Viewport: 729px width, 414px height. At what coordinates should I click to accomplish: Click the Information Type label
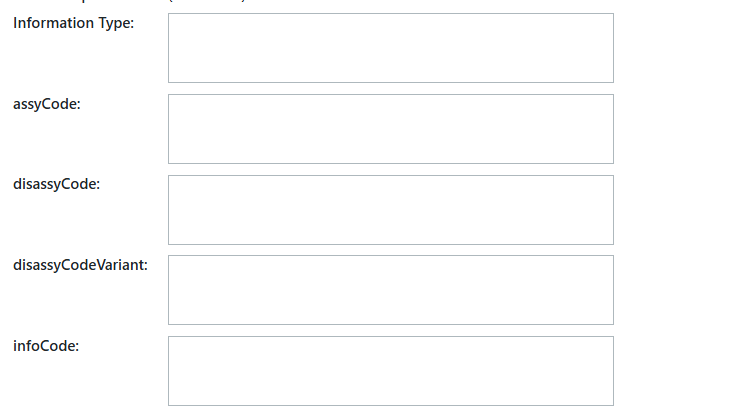(x=73, y=23)
